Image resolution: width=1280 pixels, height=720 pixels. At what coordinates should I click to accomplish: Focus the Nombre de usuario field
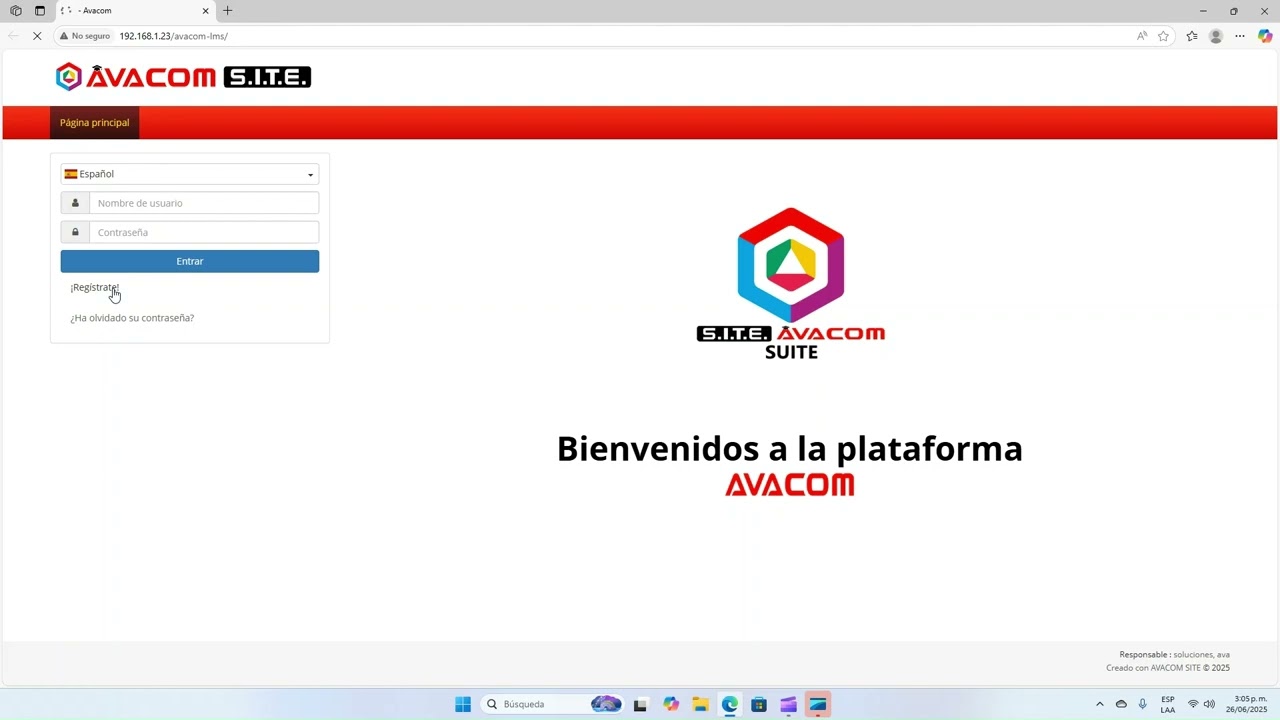click(204, 203)
